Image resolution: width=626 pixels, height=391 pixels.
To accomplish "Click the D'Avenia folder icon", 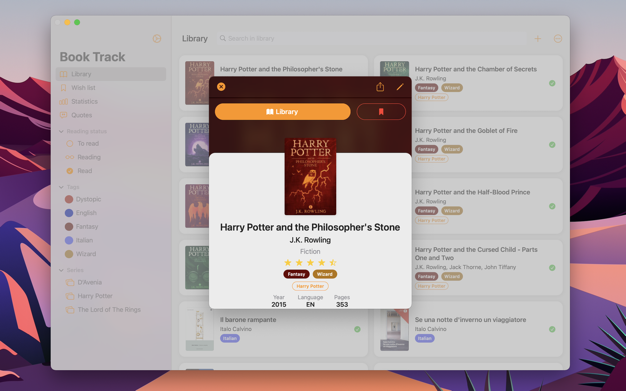I will (x=70, y=282).
